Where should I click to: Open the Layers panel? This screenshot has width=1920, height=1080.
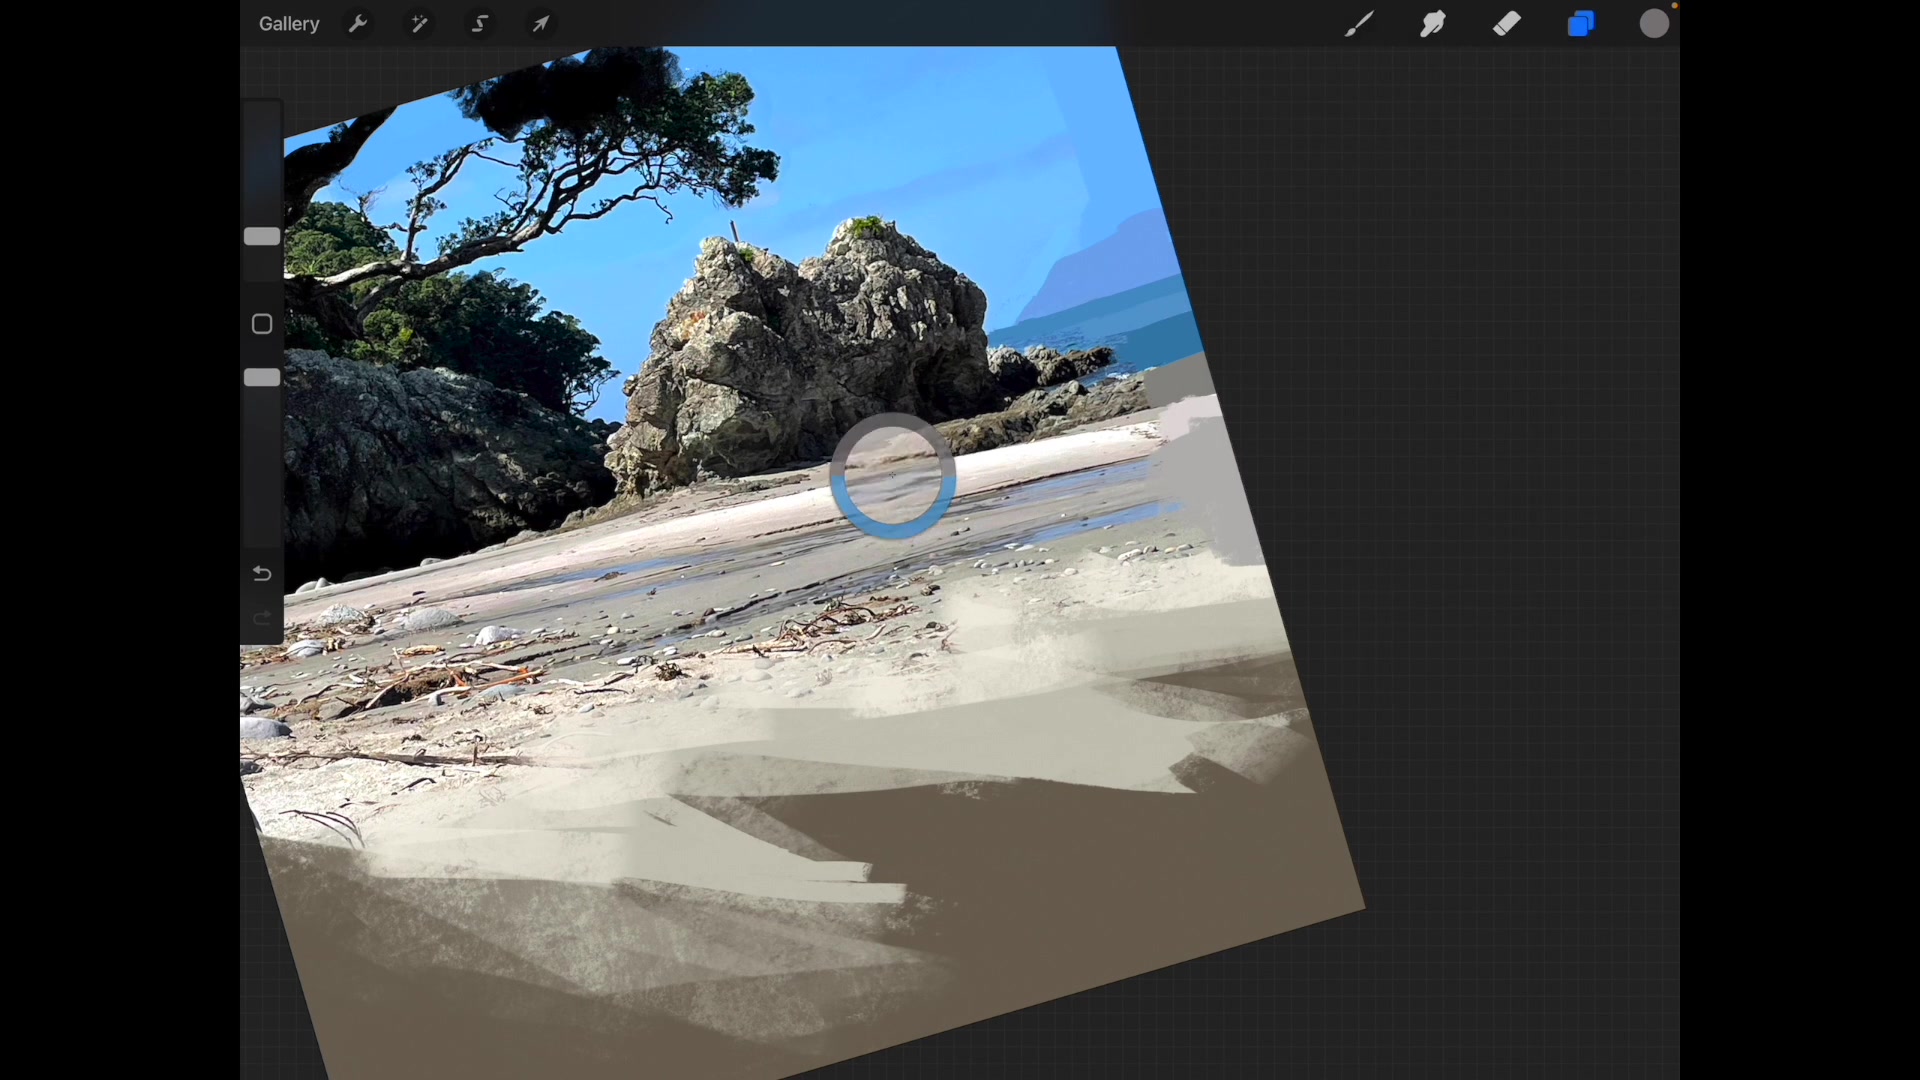point(1581,24)
